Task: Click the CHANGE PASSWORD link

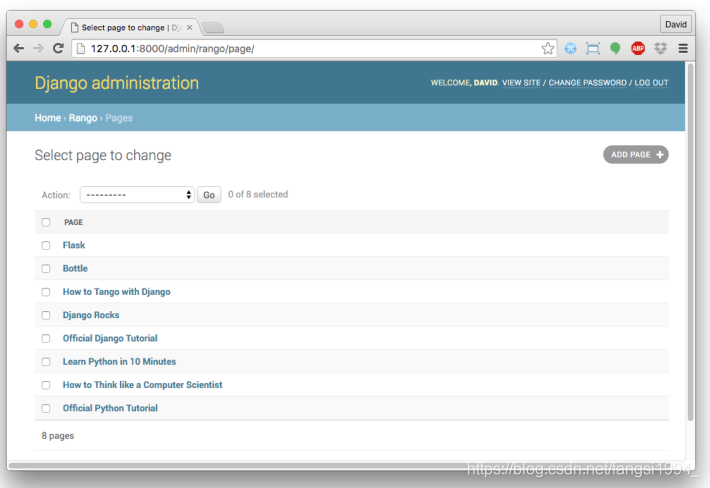Action: [x=588, y=83]
